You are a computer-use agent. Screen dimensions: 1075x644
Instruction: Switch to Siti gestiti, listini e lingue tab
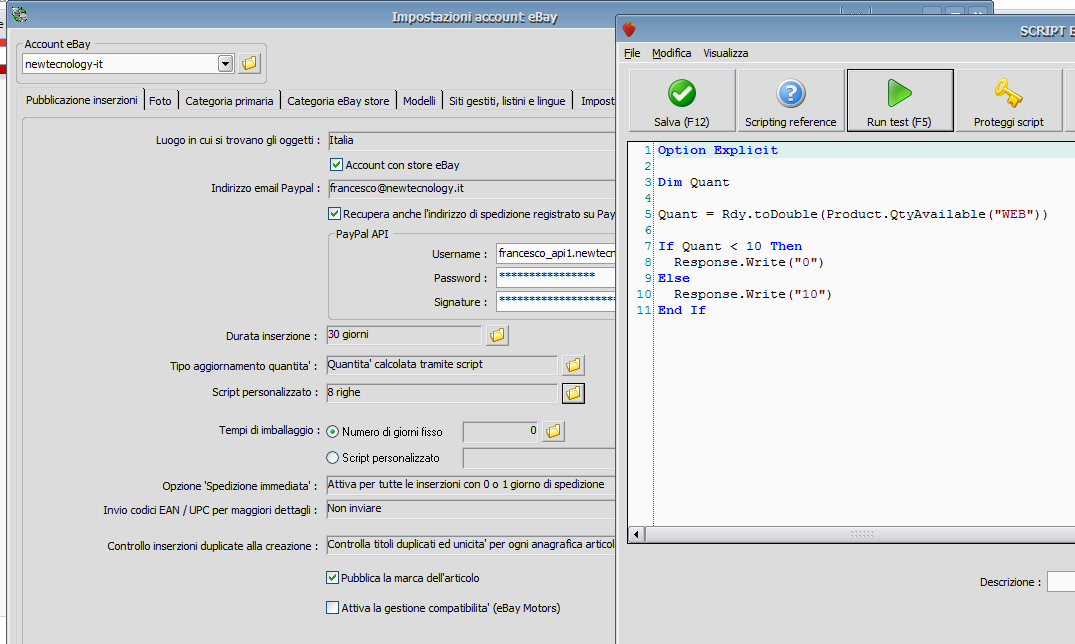click(507, 101)
